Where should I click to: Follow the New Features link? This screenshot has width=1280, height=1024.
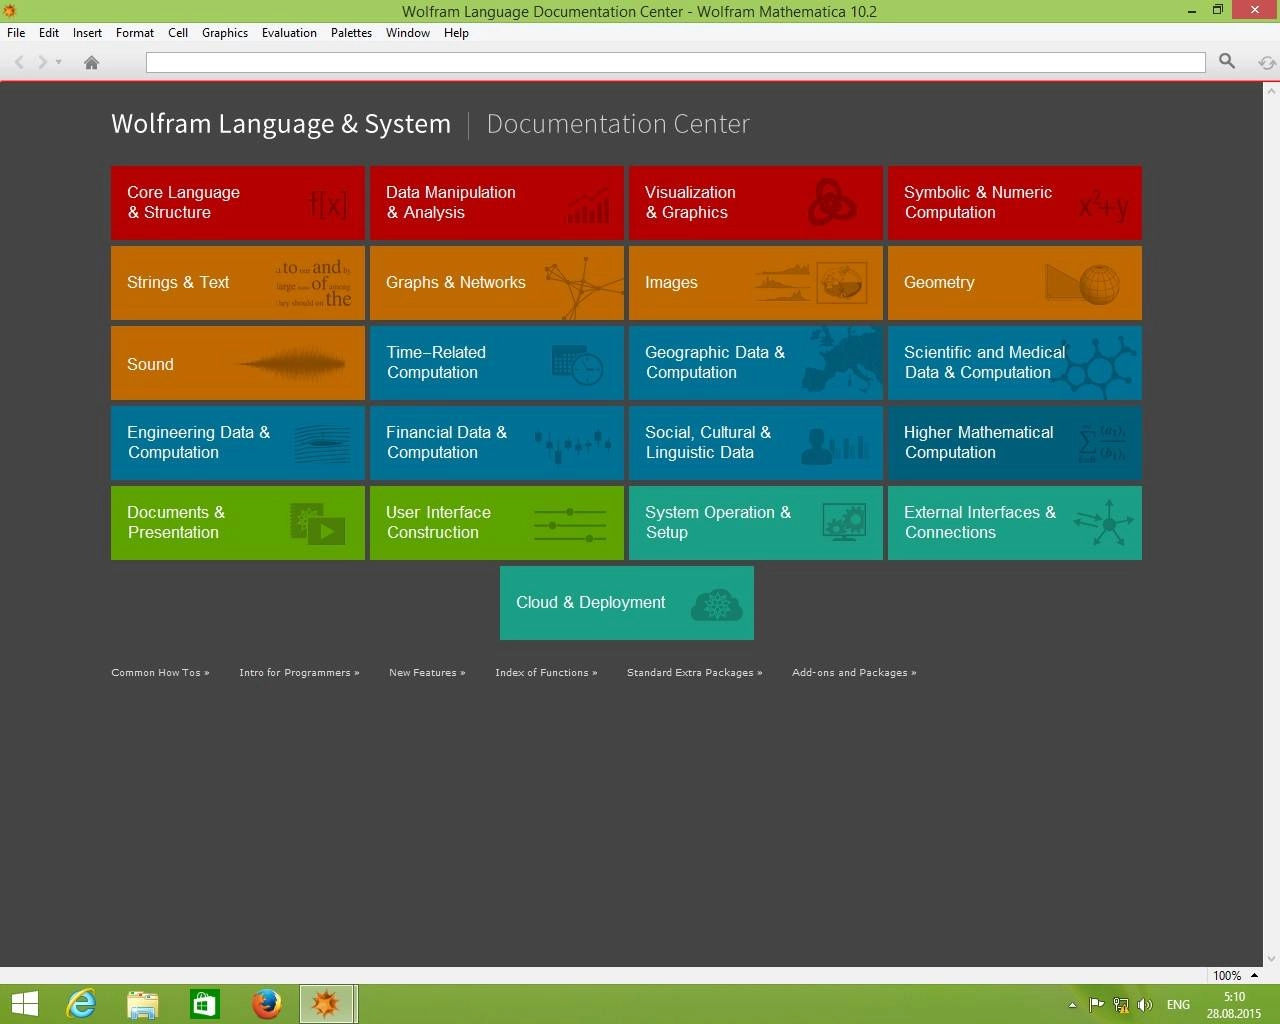[x=427, y=673]
